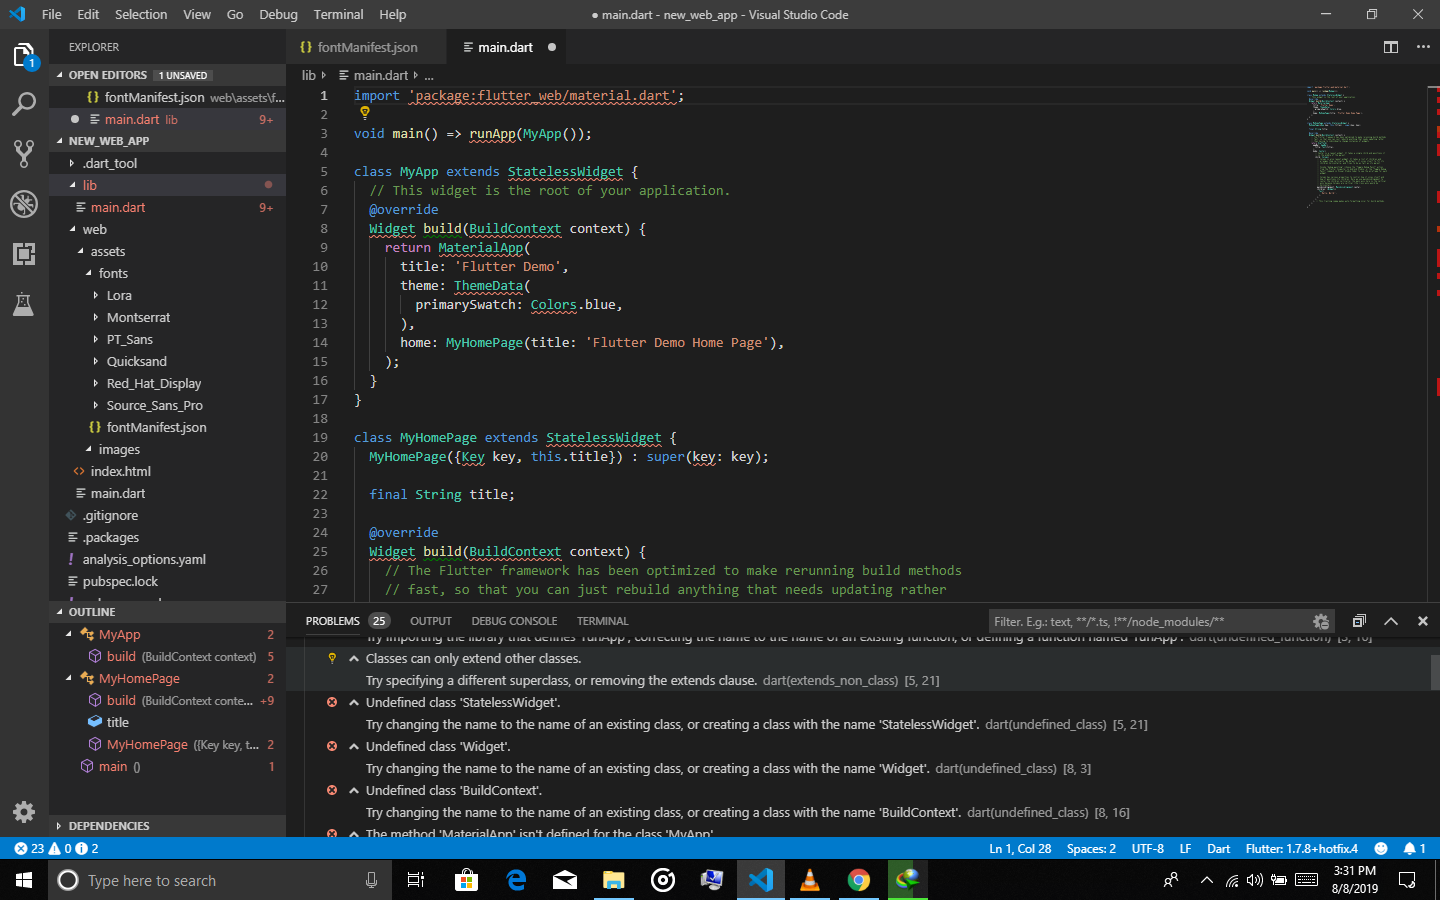The height and width of the screenshot is (900, 1440).
Task: Open File Explorer from taskbar
Action: [x=614, y=880]
